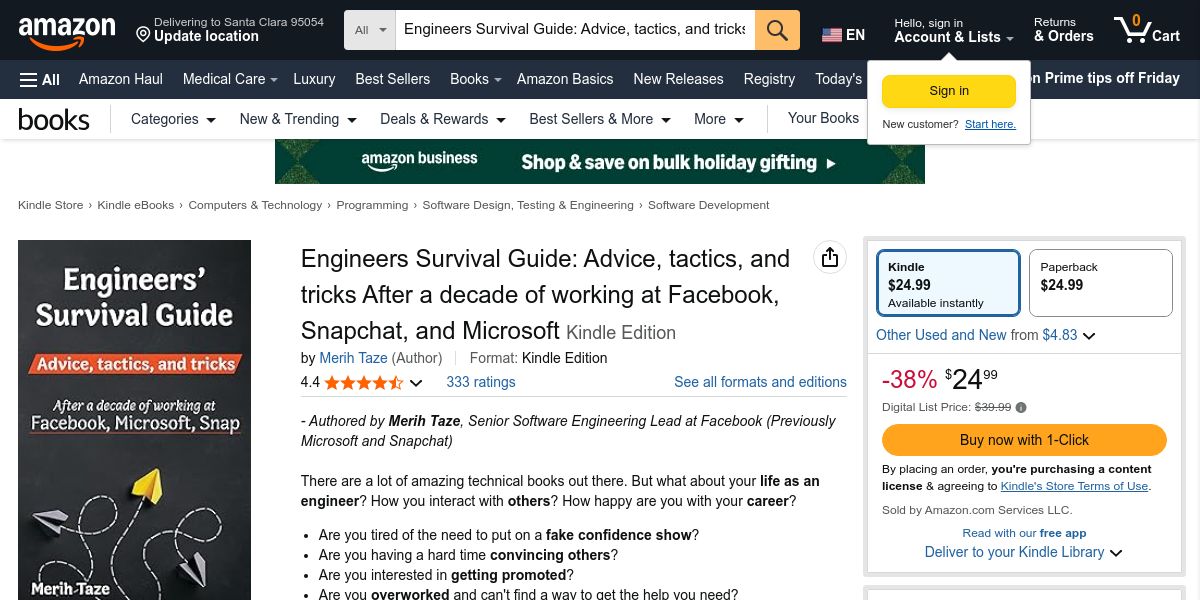Image resolution: width=1200 pixels, height=600 pixels.
Task: Open the Categories books menu
Action: [173, 119]
